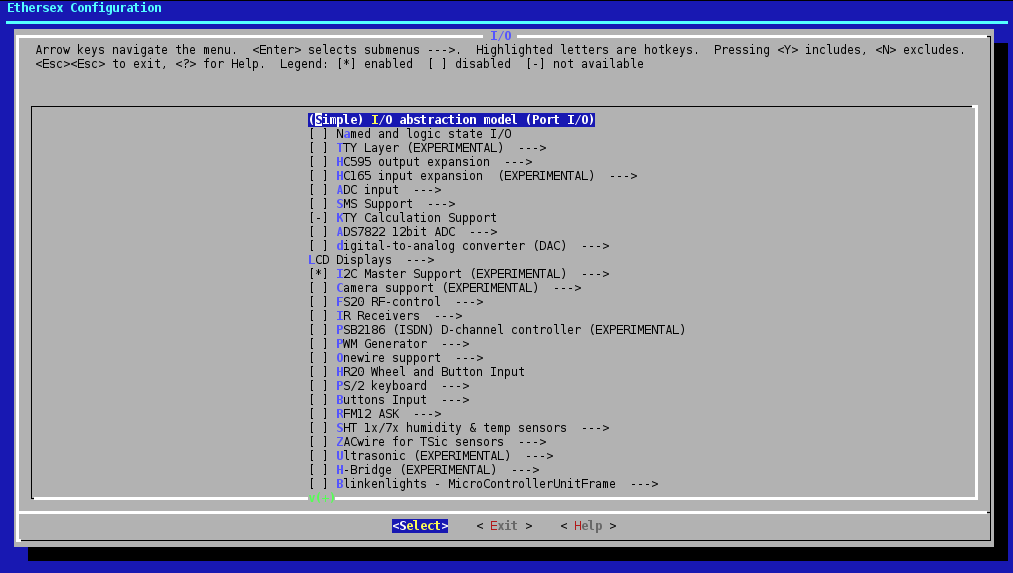Enable HR20 Wheel and Button Input
Image resolution: width=1013 pixels, height=573 pixels.
pos(318,372)
